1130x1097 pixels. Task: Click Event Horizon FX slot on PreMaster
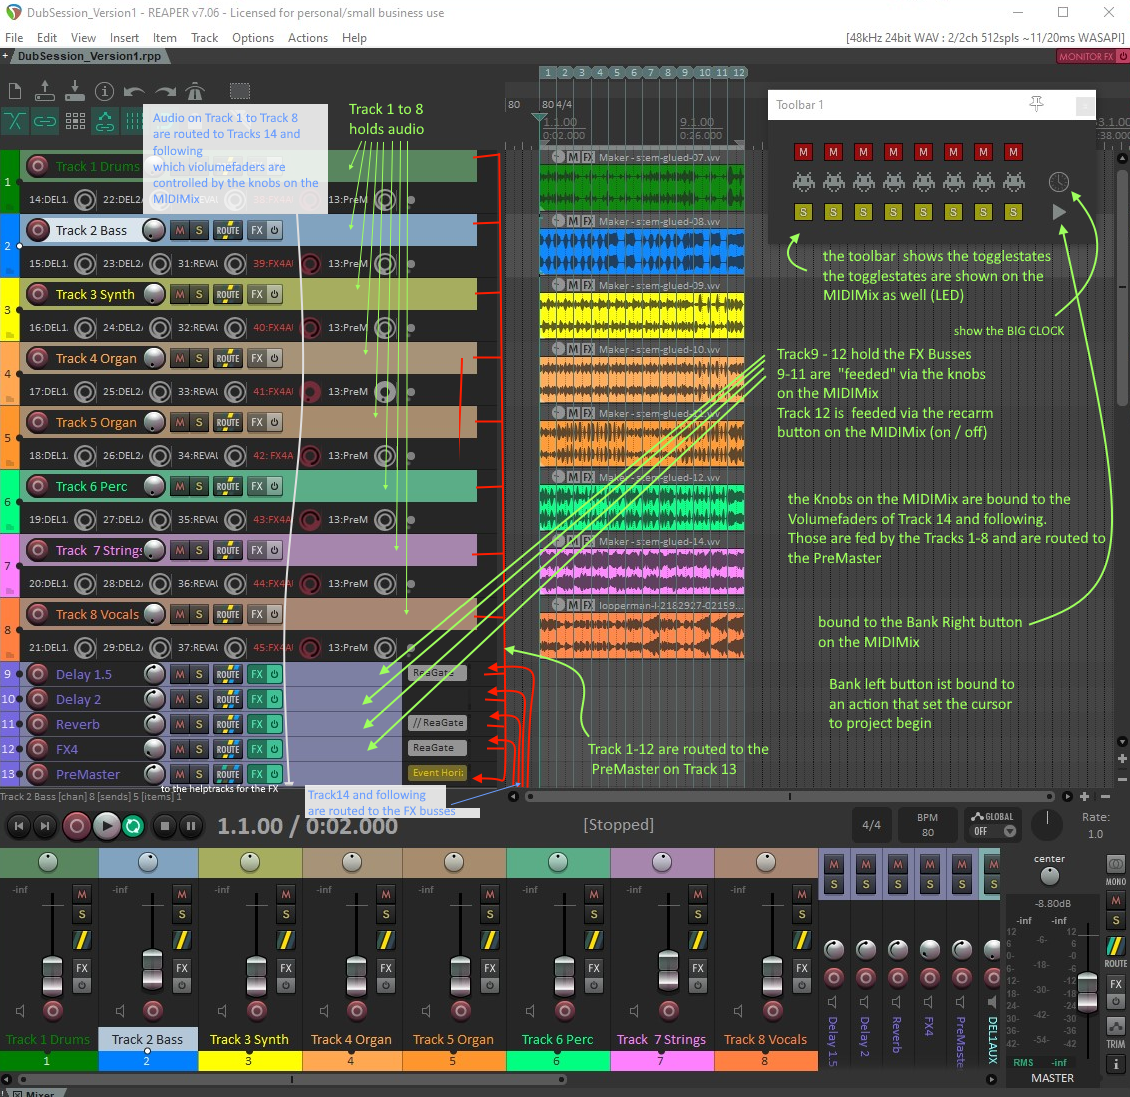(438, 773)
